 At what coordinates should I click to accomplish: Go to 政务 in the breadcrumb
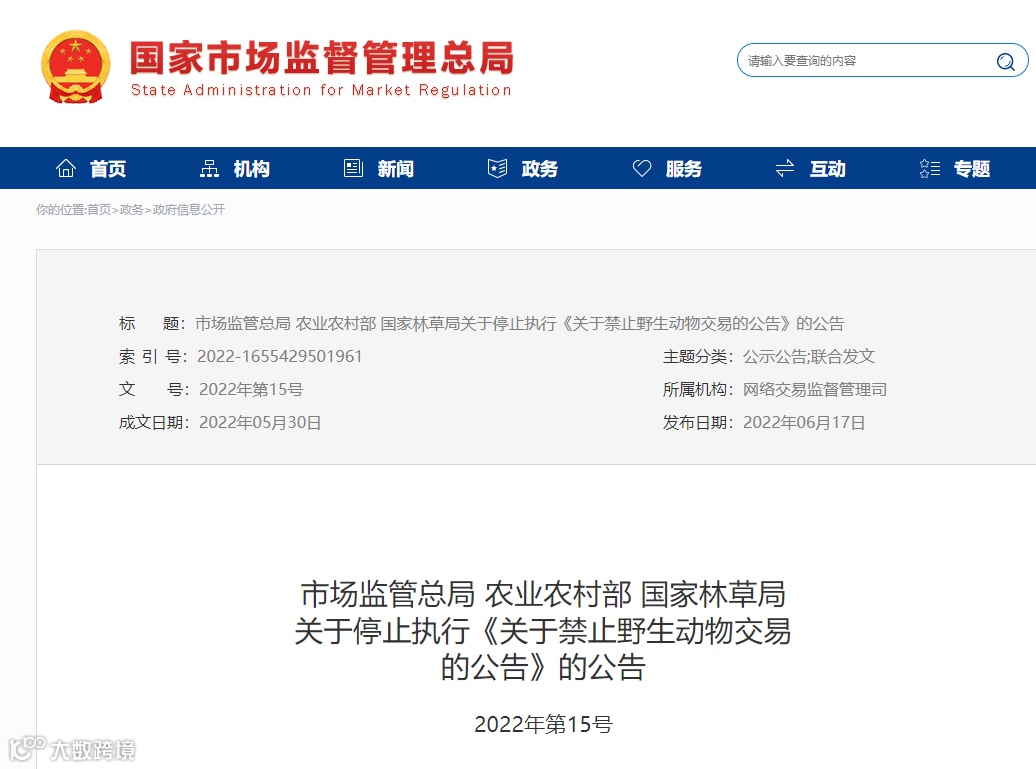tap(131, 209)
